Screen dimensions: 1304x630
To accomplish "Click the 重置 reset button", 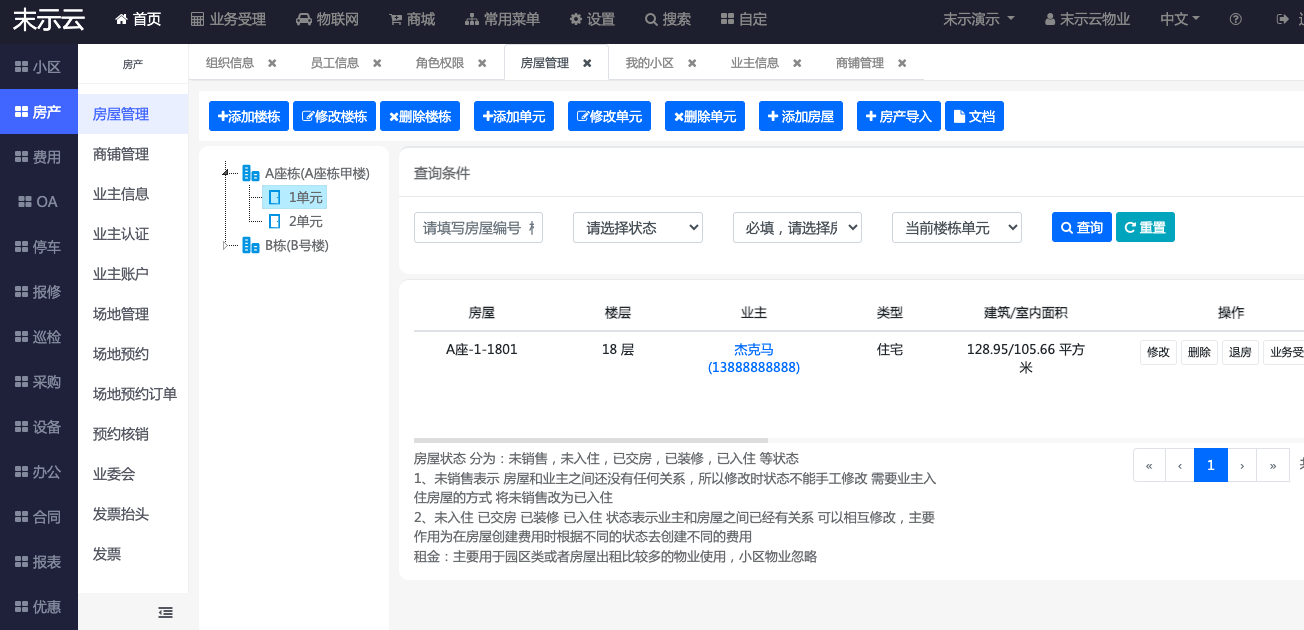I will click(1145, 227).
